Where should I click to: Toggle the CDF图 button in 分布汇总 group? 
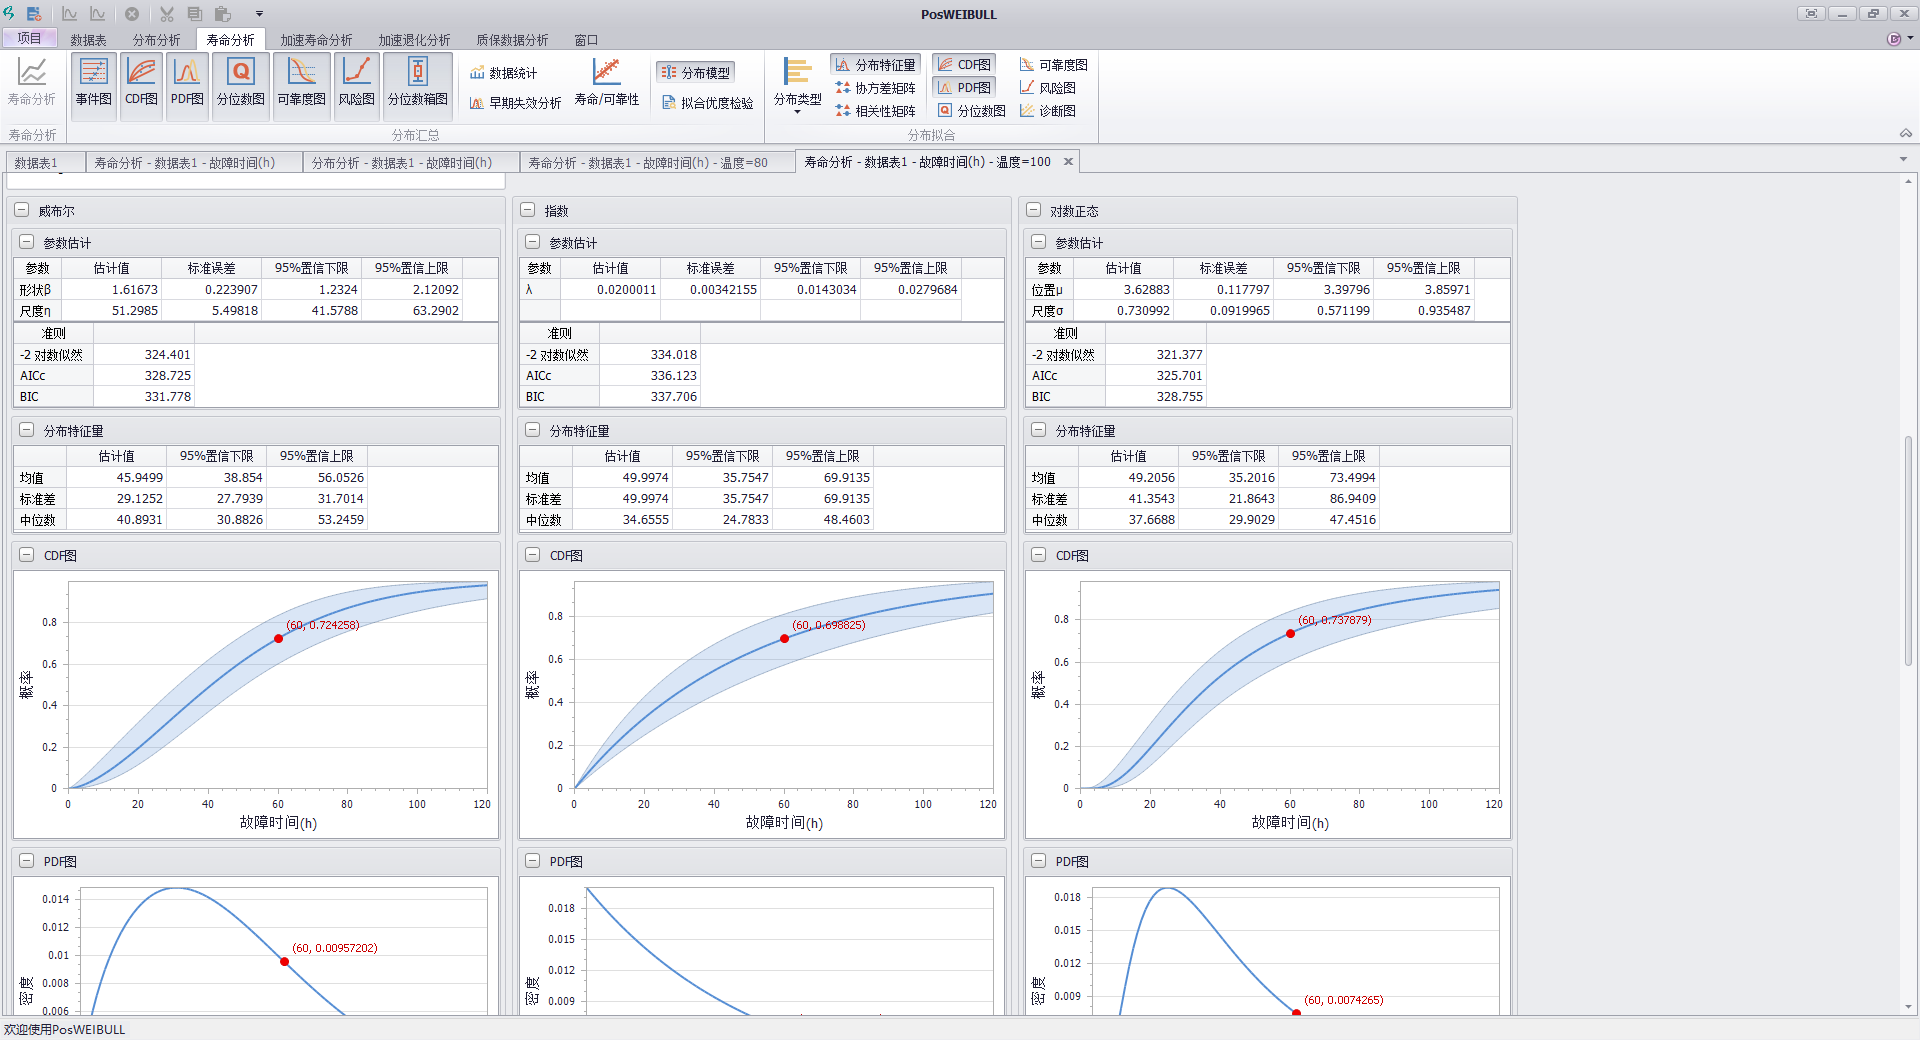pyautogui.click(x=141, y=86)
